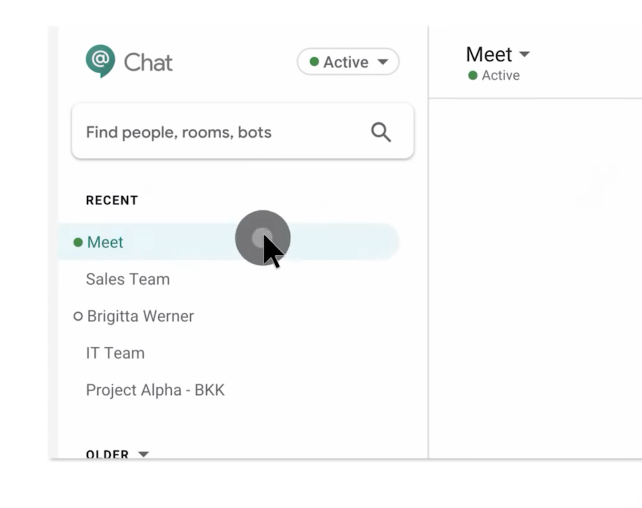This screenshot has width=642, height=508.
Task: Select the IT Team room
Action: tap(115, 353)
